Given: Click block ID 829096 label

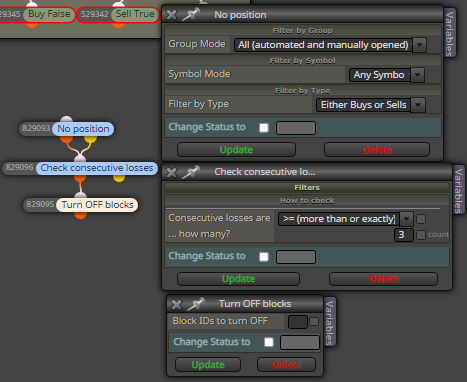Looking at the screenshot, I should coord(19,167).
